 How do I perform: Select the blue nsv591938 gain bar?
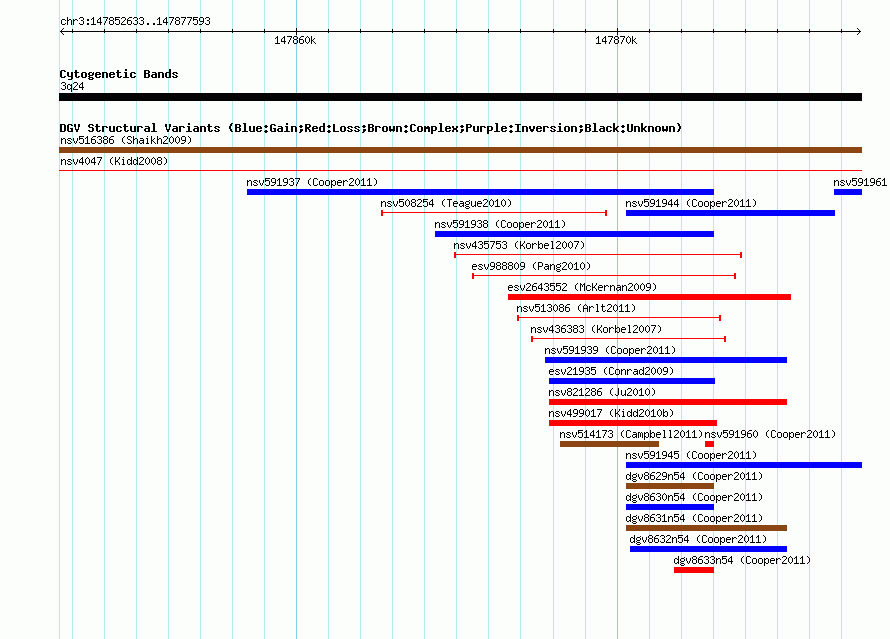pos(574,234)
